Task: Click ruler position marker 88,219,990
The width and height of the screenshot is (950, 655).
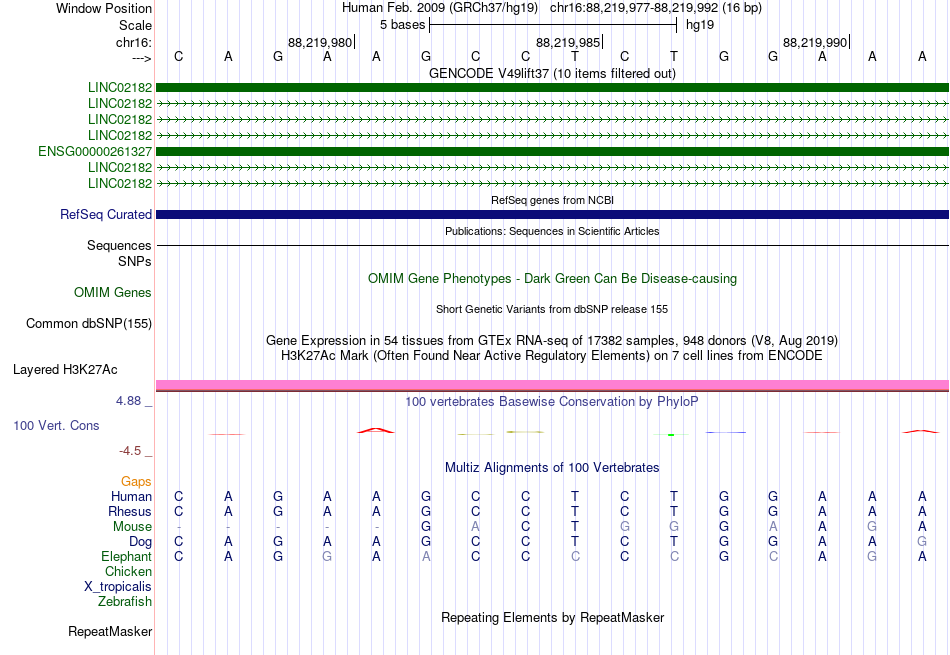Action: 815,42
